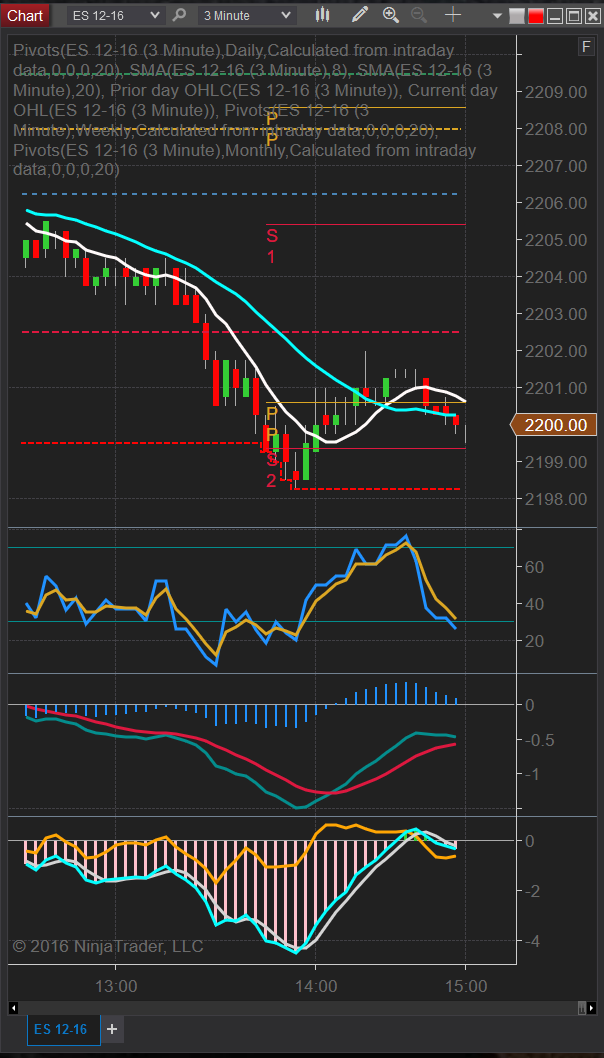Click the -4 label on bottom panel
This screenshot has height=1058, width=604.
click(530, 940)
